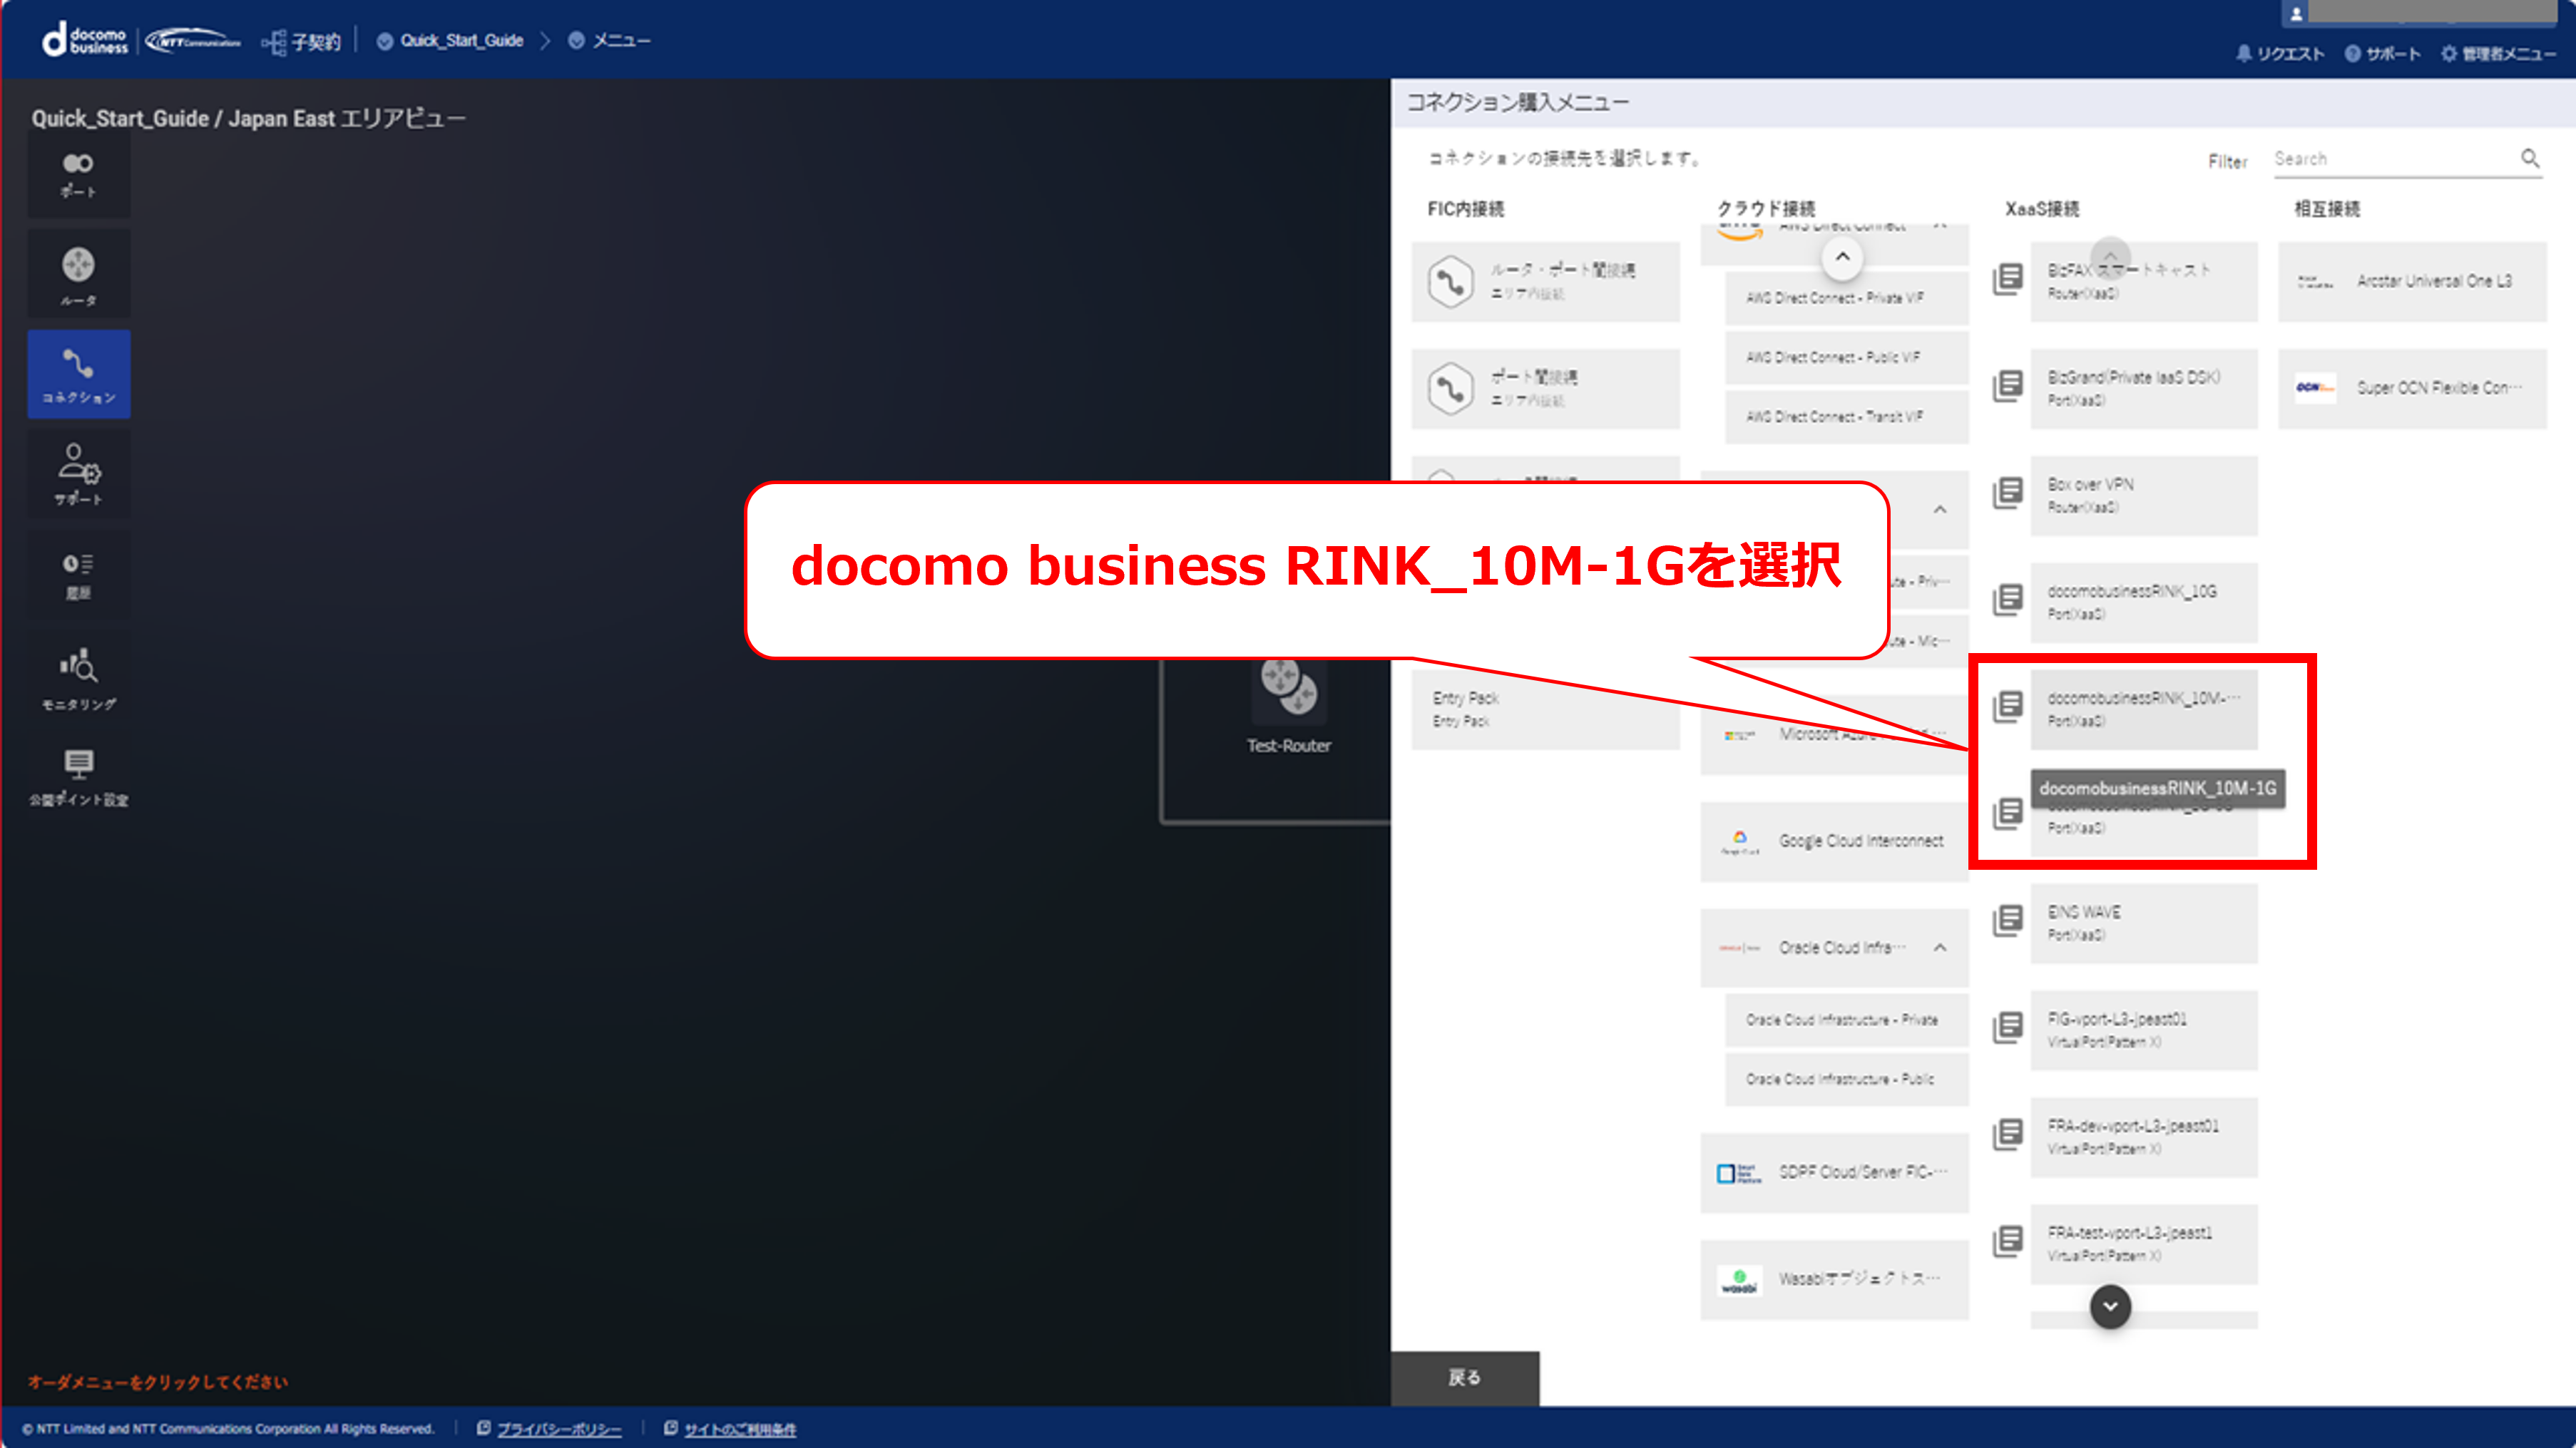Open the サポート sidebar icon
The width and height of the screenshot is (2576, 1448).
(78, 474)
